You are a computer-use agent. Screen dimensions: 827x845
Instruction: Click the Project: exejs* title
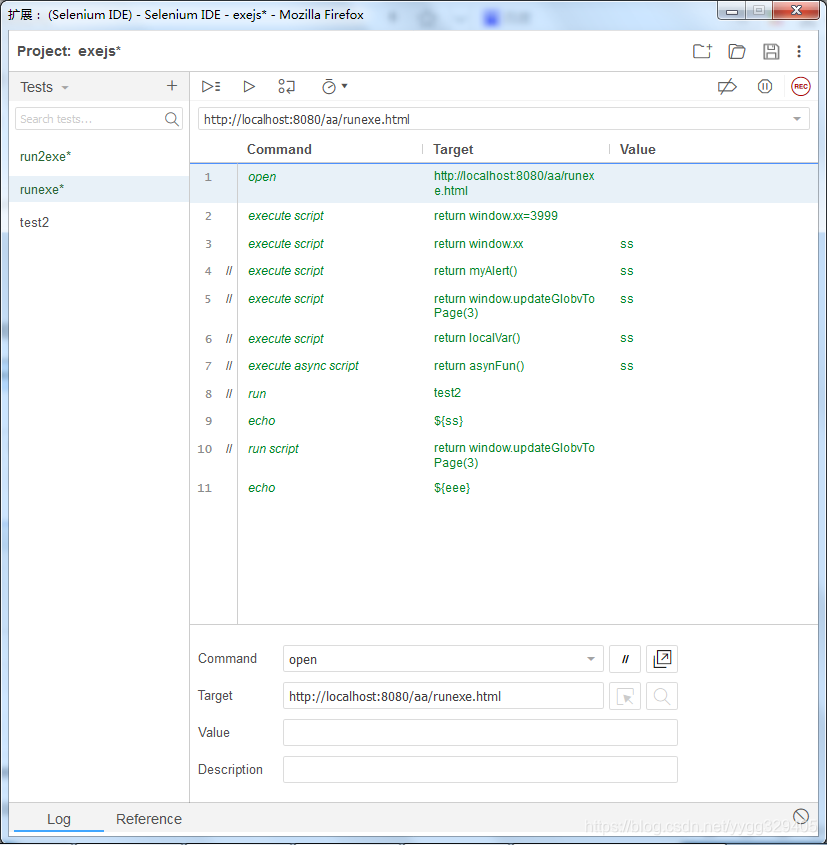(69, 51)
